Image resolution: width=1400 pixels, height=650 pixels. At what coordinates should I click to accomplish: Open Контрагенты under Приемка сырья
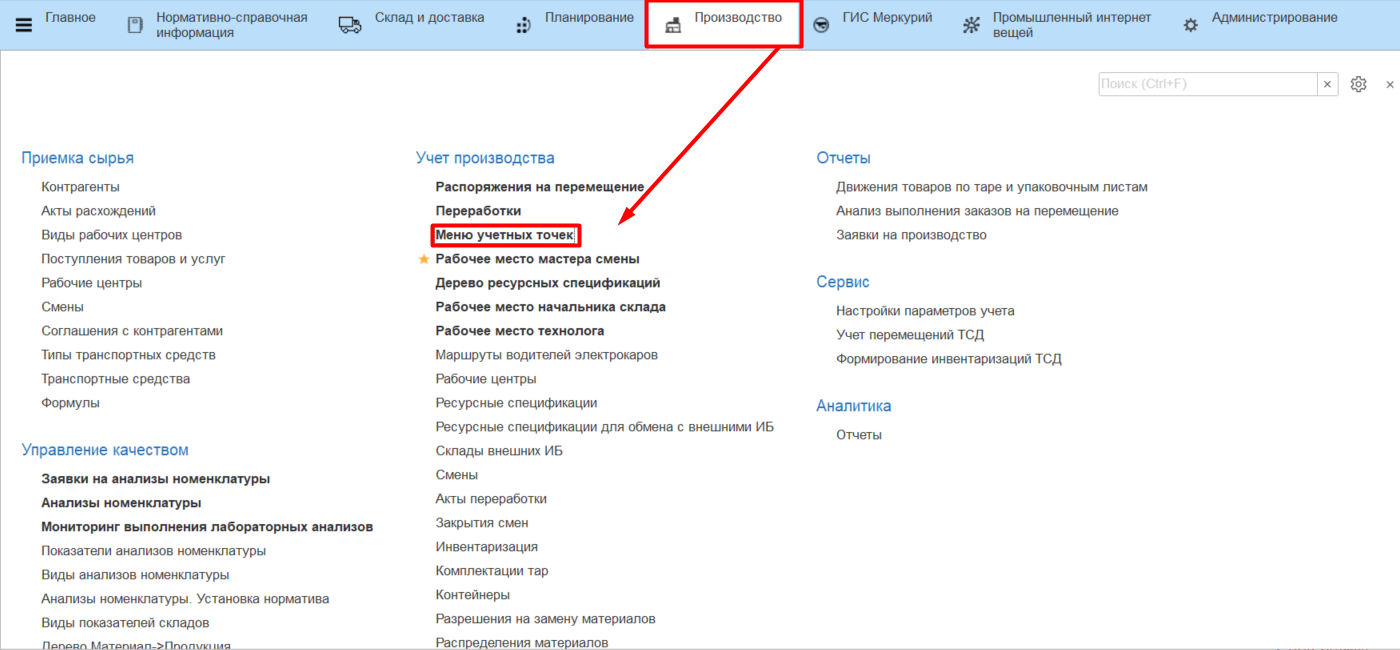click(x=80, y=187)
